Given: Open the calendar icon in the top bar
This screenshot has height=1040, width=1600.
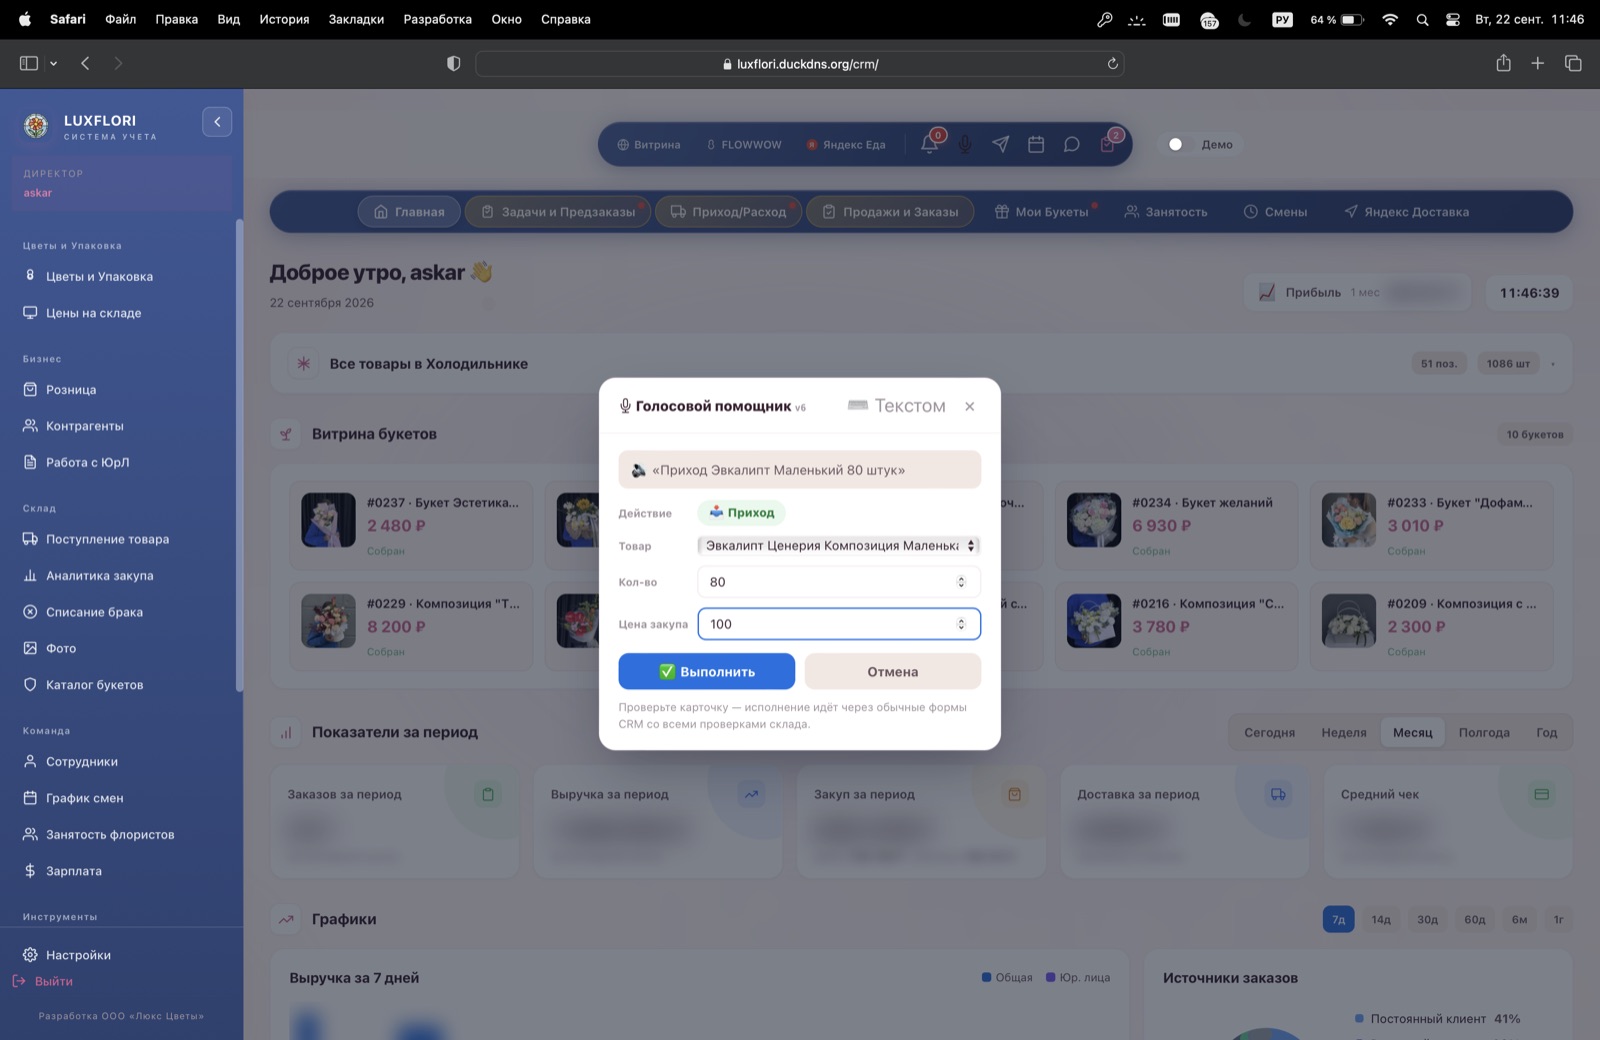Looking at the screenshot, I should point(1036,144).
